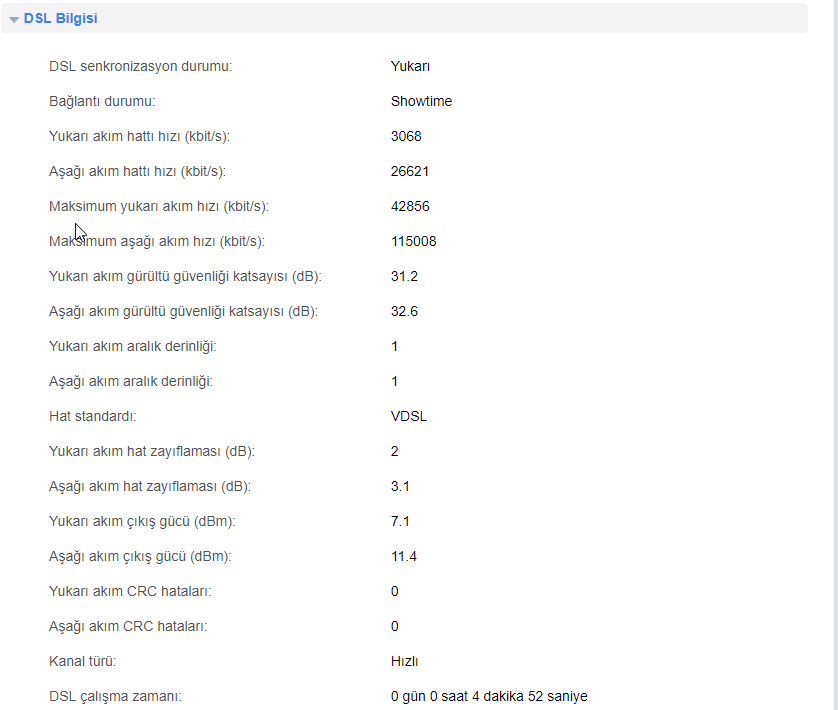Click the DSL Bilgisi heading link

(60, 18)
